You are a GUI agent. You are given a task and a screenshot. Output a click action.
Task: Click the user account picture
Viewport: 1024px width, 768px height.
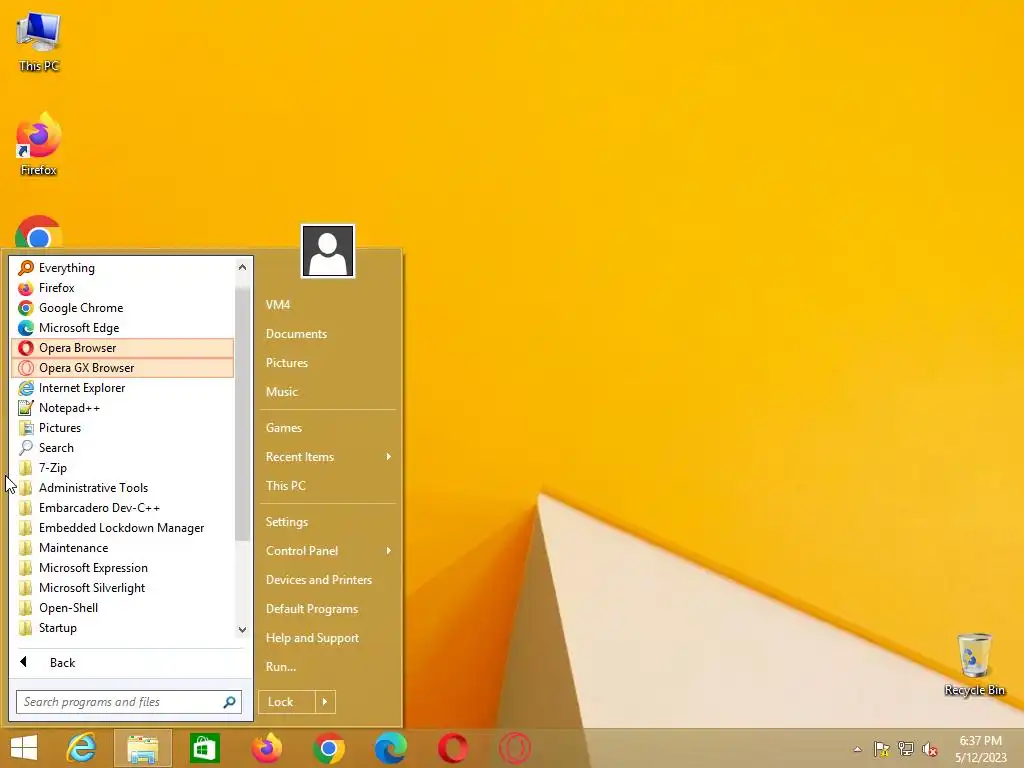click(328, 251)
